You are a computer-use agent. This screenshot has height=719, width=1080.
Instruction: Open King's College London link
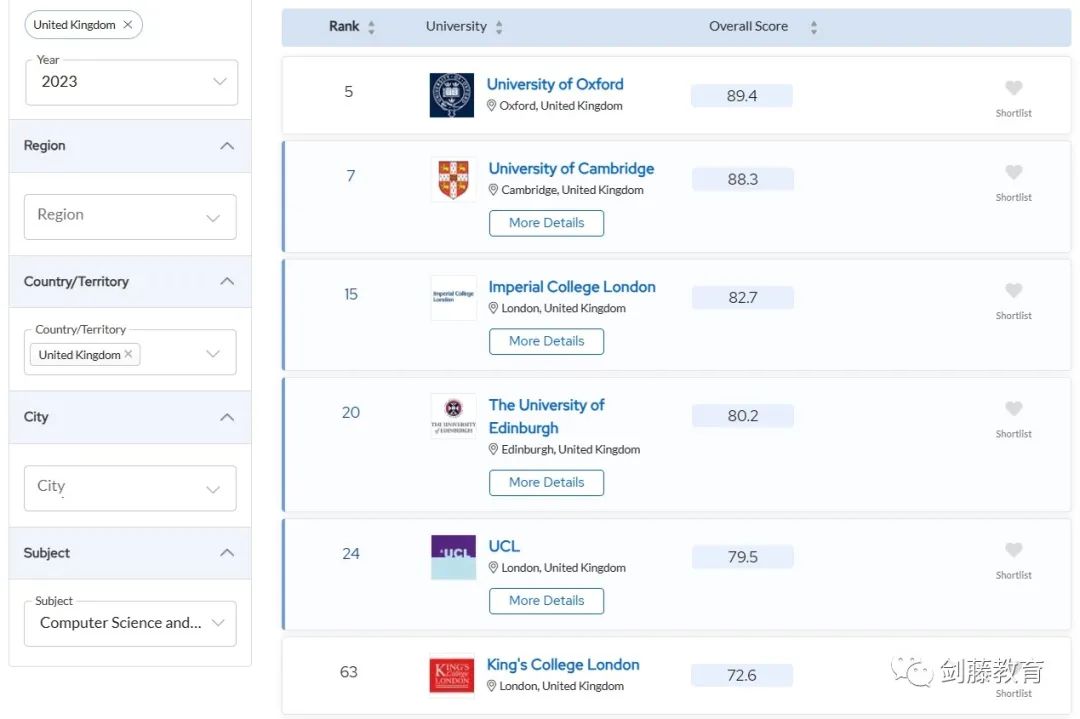(563, 665)
